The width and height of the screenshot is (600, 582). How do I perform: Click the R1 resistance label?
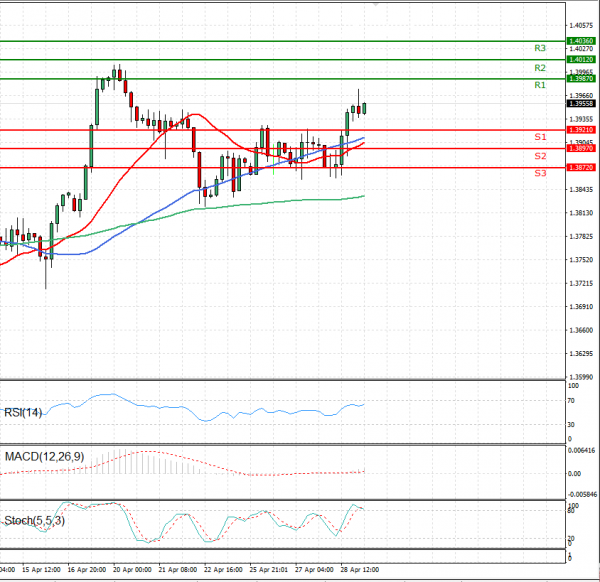pos(539,86)
